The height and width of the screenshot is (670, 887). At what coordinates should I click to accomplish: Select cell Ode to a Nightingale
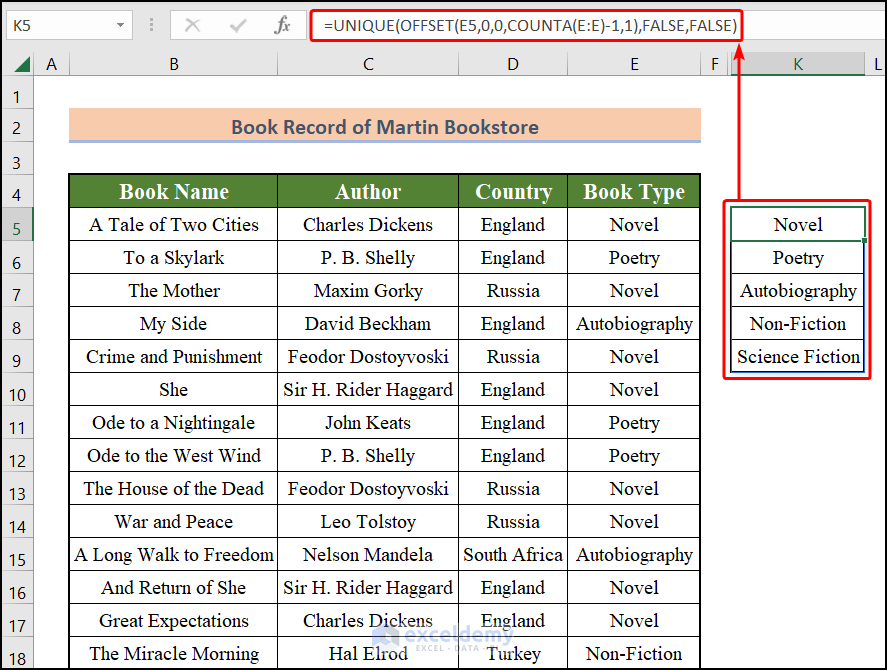click(x=174, y=423)
